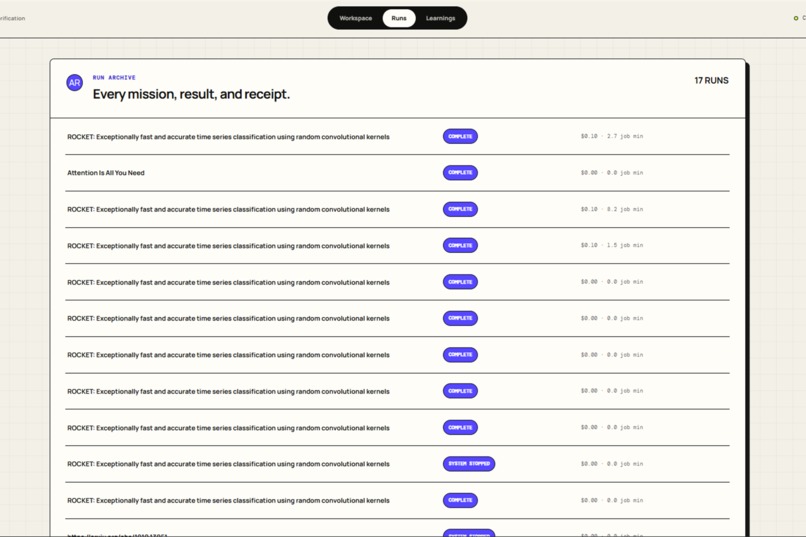This screenshot has width=806, height=537.
Task: Click the cost text on Attention Is All You Need row
Action: pyautogui.click(x=612, y=173)
